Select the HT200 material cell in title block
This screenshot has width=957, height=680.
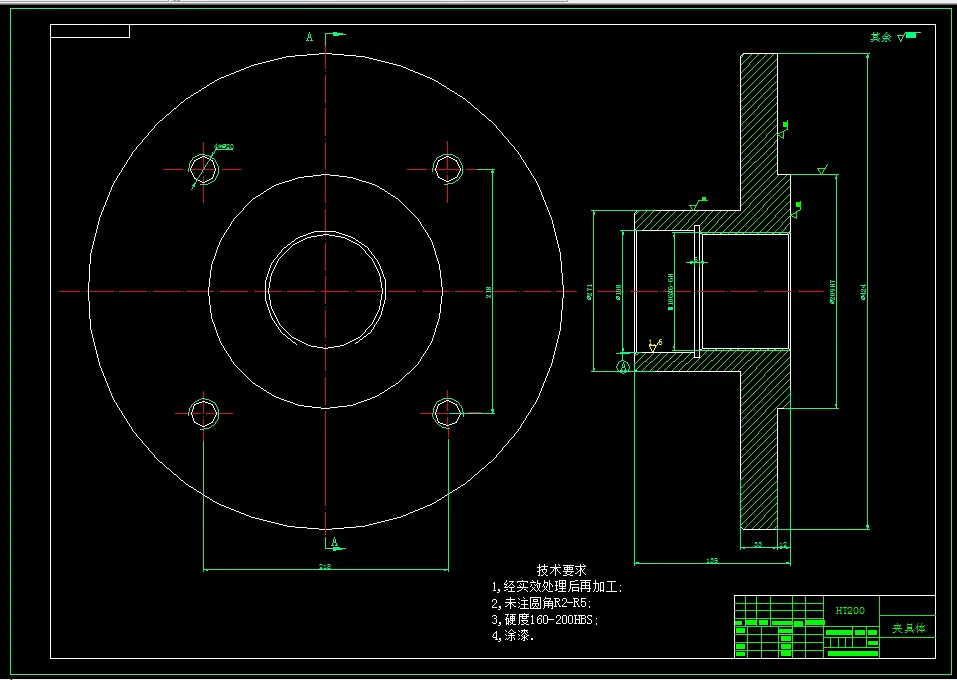850,612
